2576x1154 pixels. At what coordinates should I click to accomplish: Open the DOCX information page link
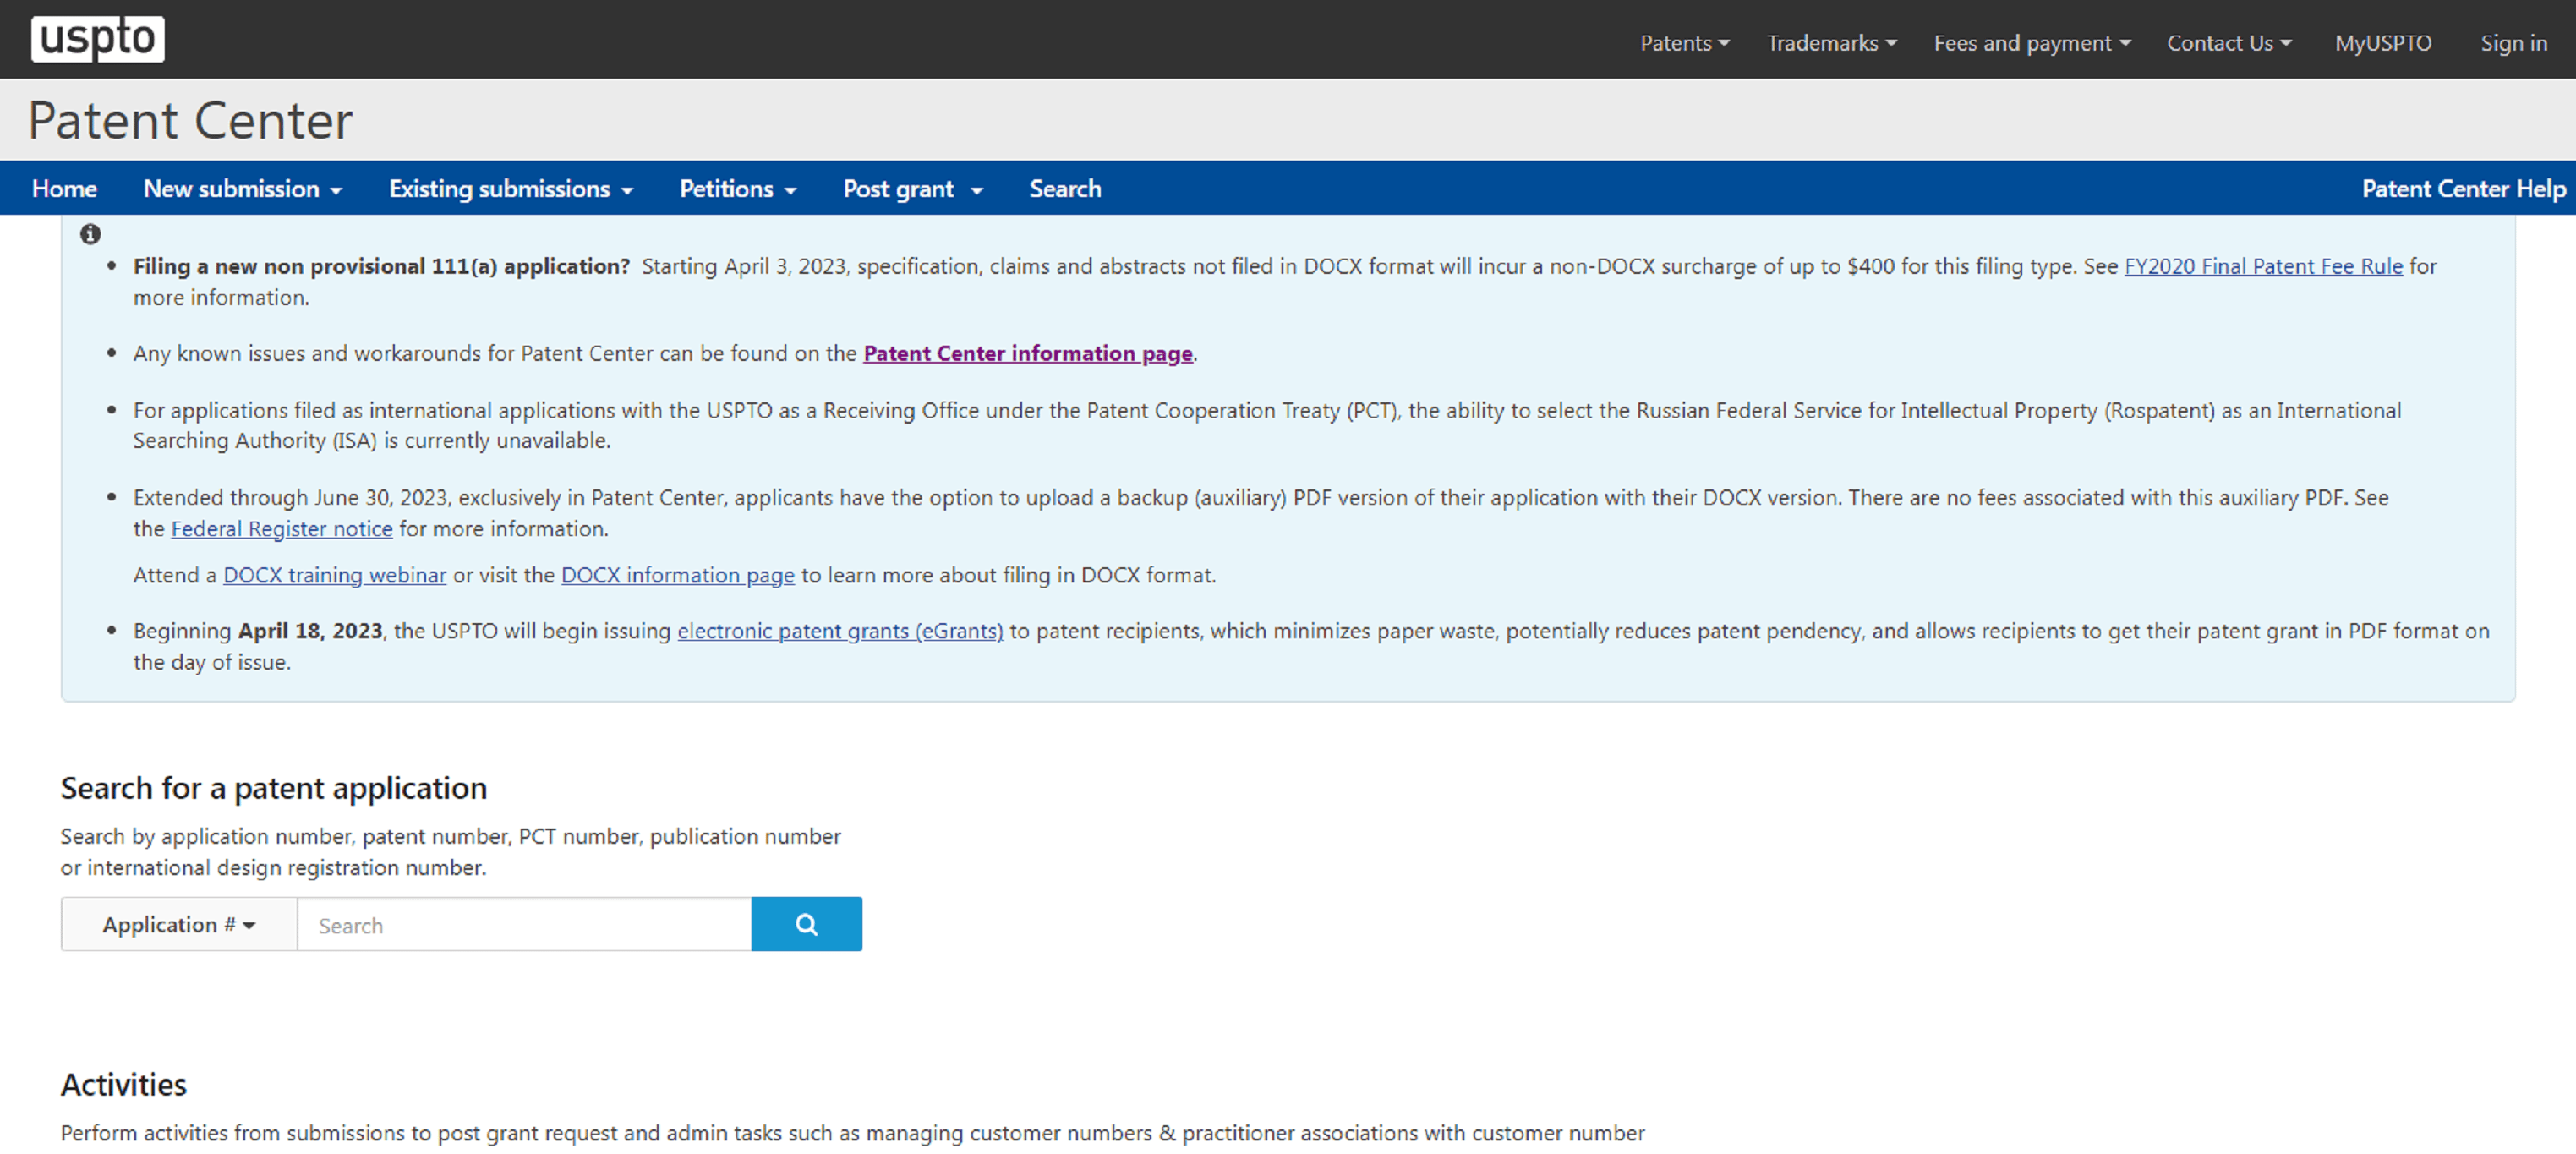click(678, 575)
